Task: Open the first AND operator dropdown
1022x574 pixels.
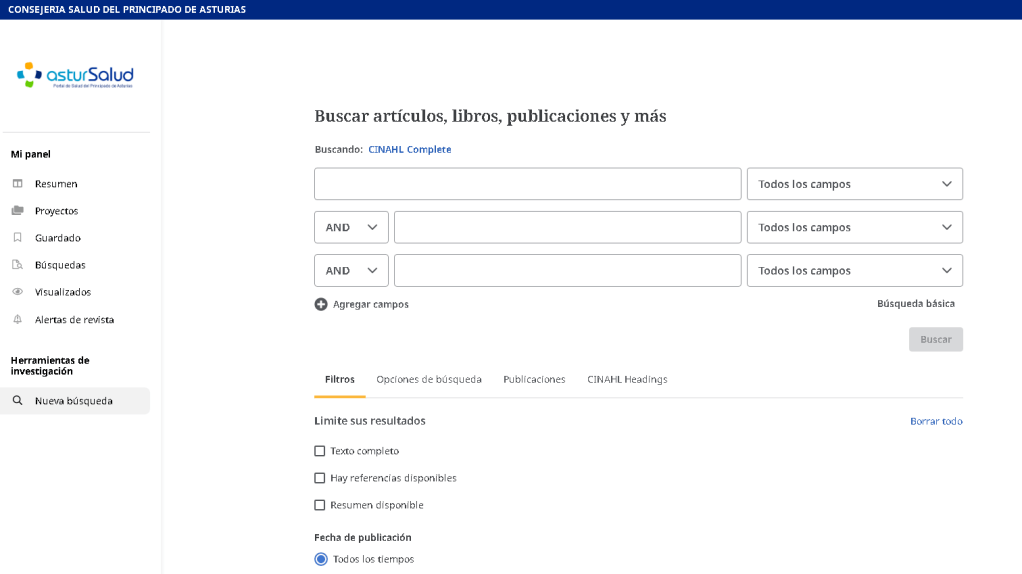Action: click(x=351, y=227)
